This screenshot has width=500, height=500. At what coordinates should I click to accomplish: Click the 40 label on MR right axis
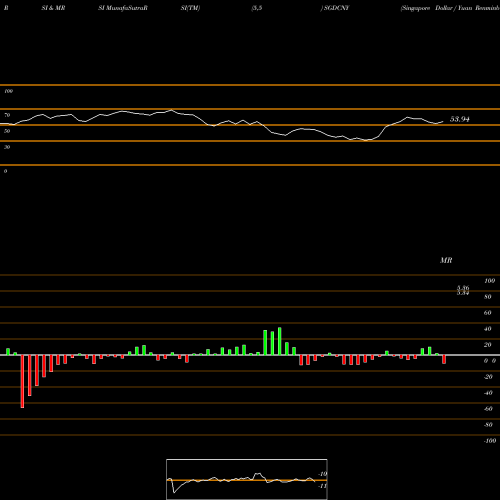488,329
